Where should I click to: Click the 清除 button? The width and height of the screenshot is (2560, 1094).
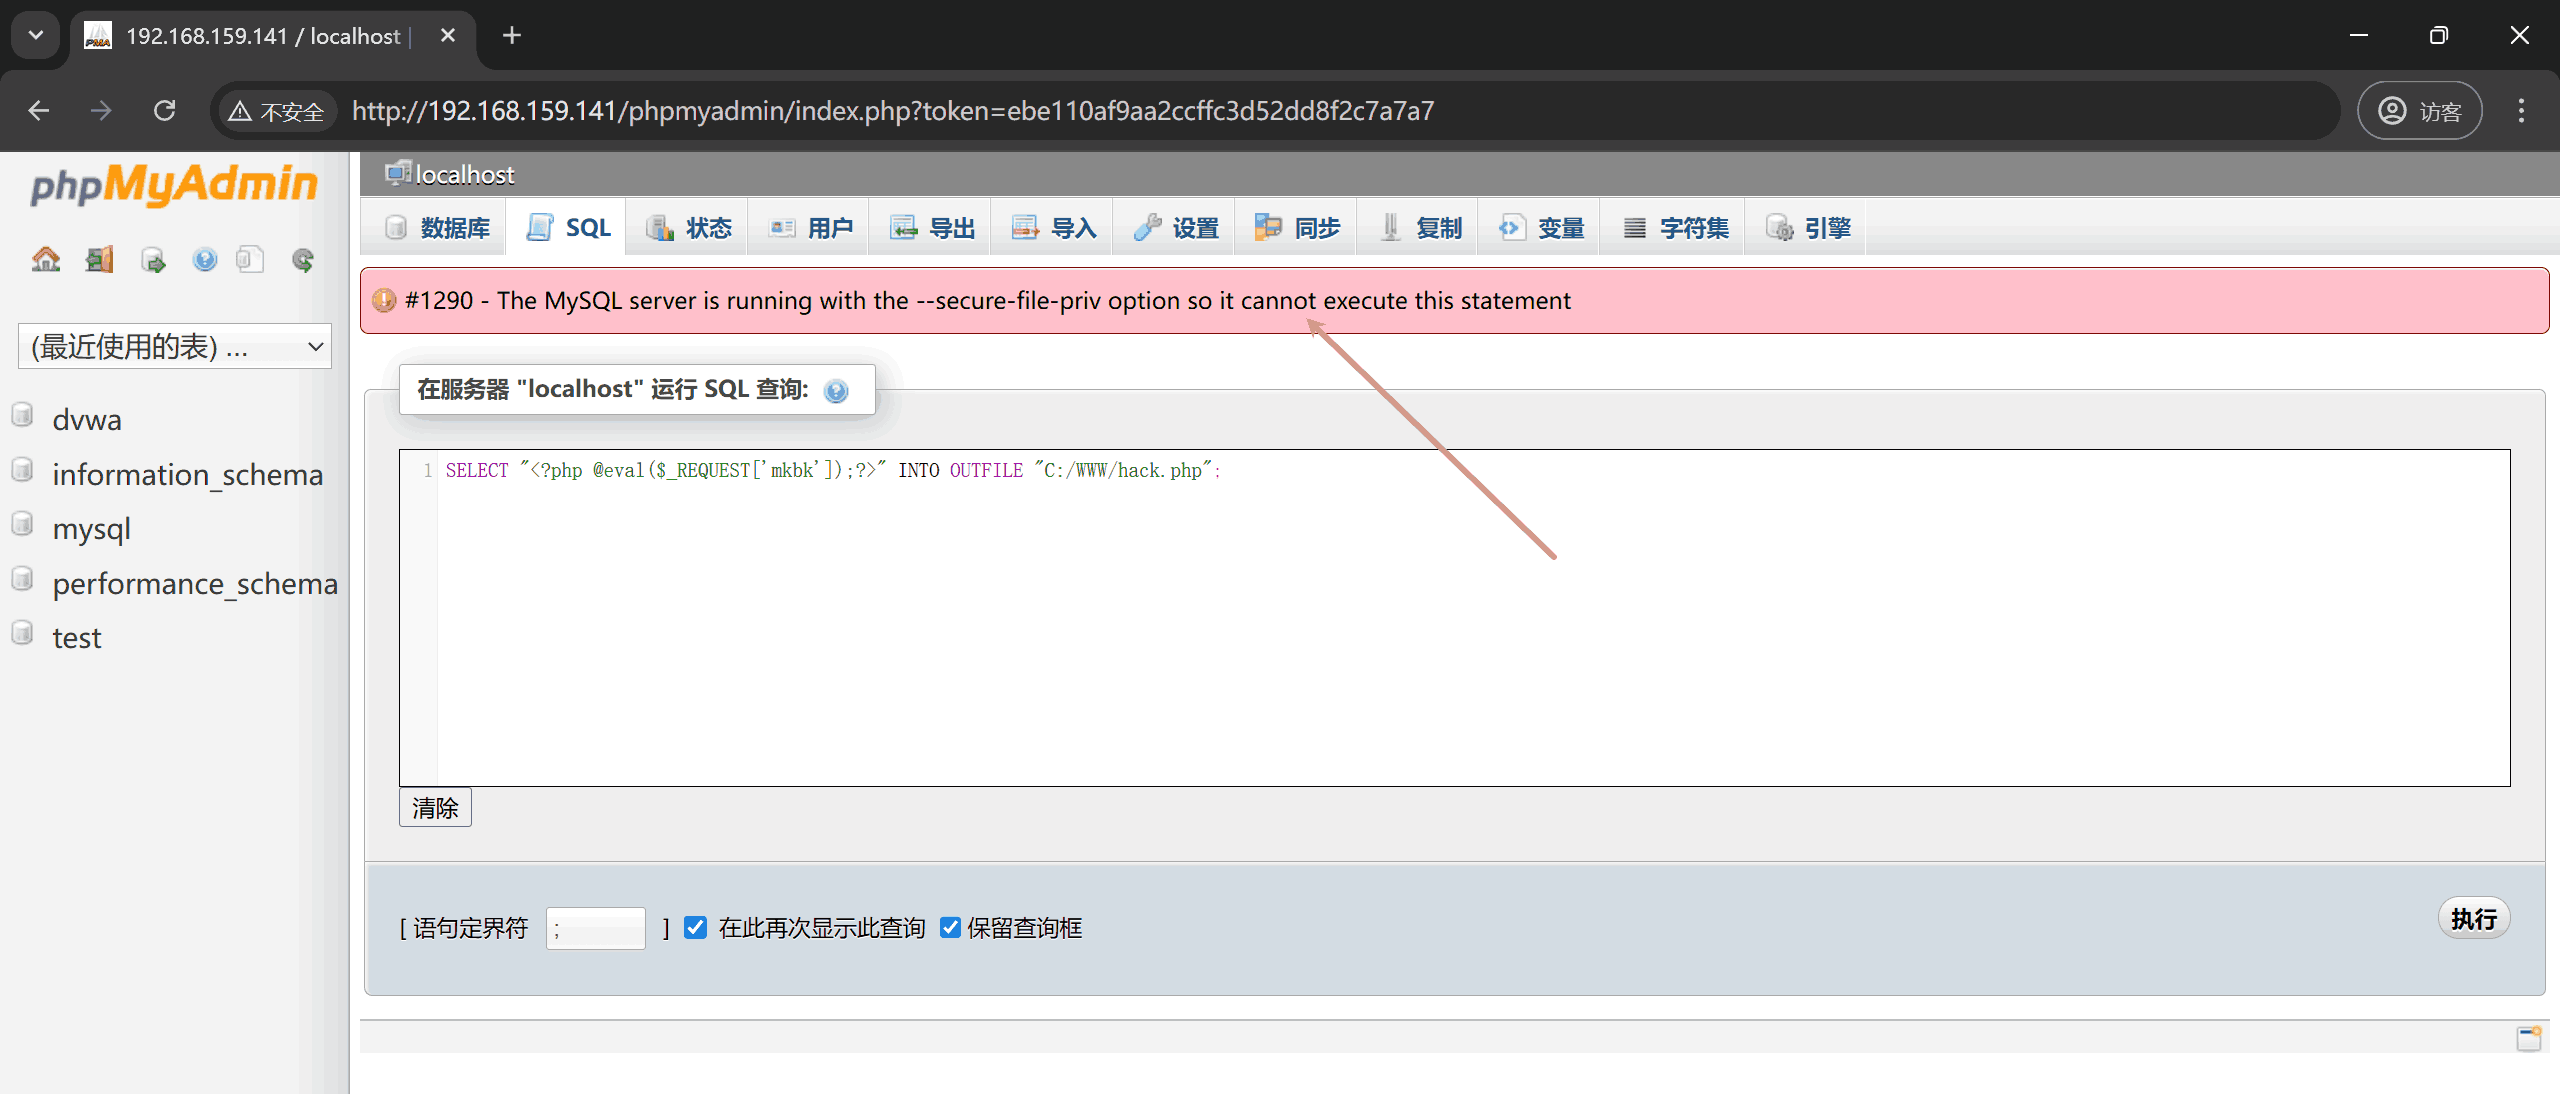(435, 808)
